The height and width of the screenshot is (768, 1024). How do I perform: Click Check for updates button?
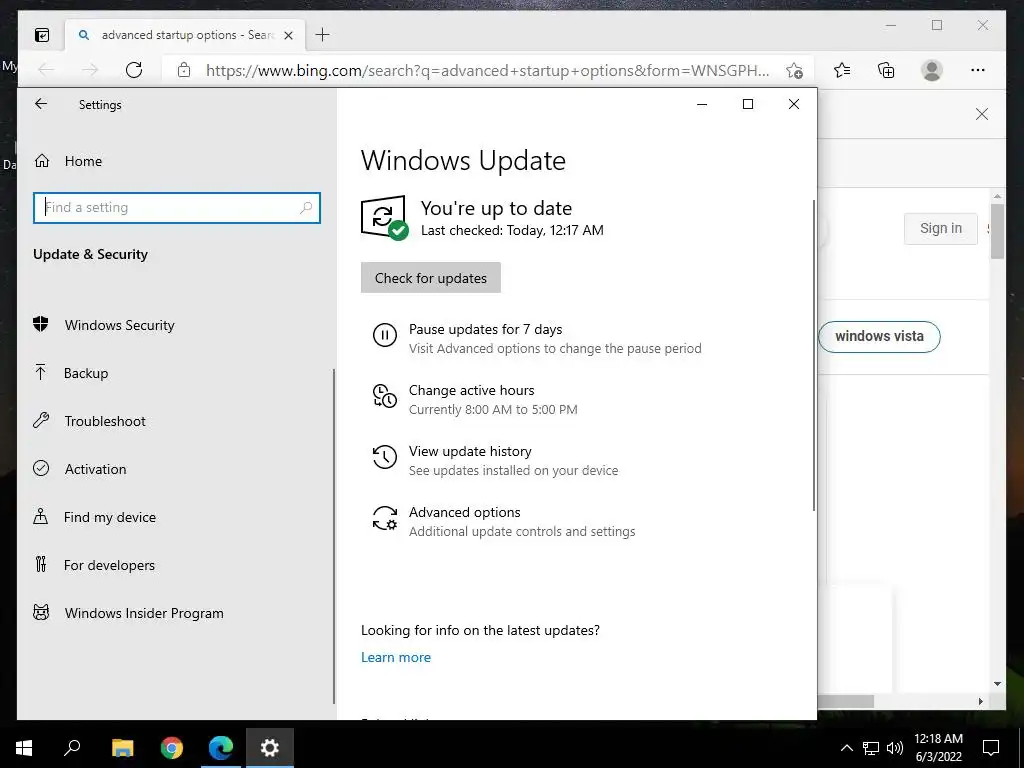[x=431, y=278]
